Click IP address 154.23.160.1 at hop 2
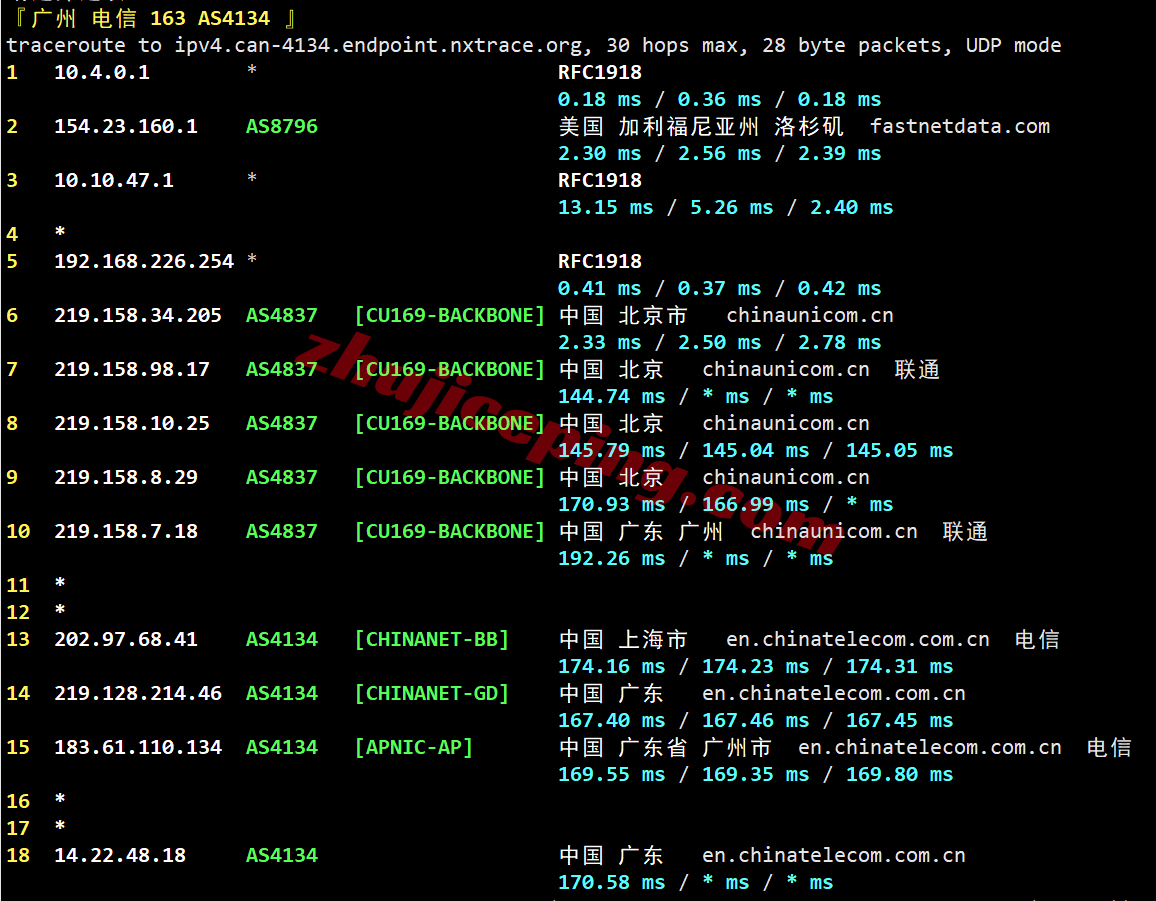 click(x=126, y=126)
